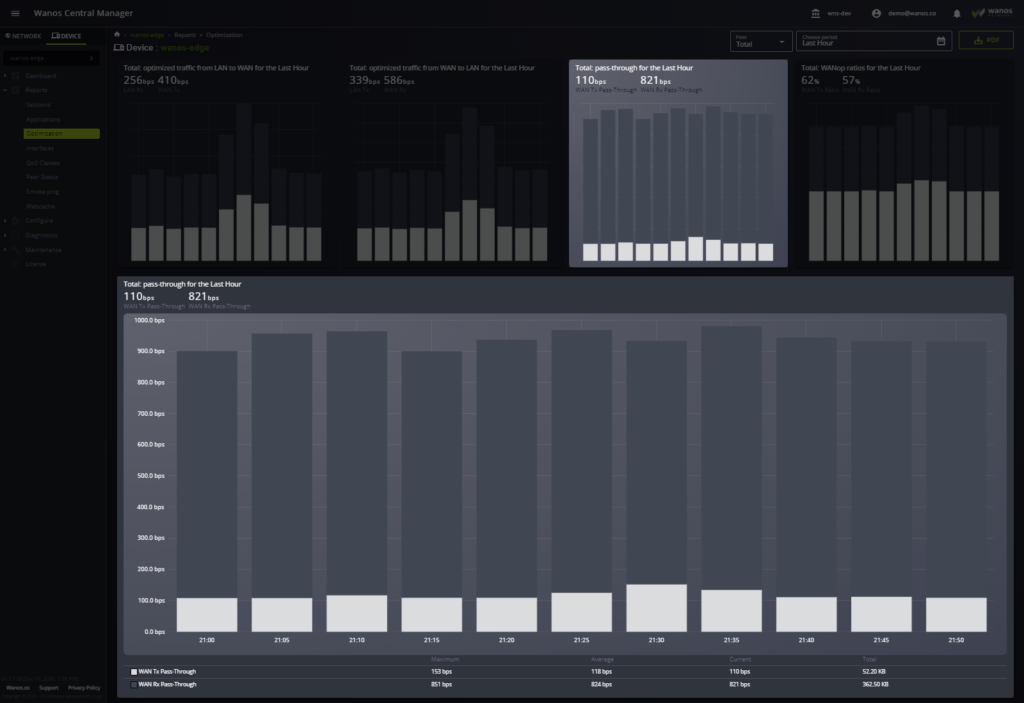Click the home breadcrumb icon
This screenshot has width=1024, height=703.
tap(117, 35)
